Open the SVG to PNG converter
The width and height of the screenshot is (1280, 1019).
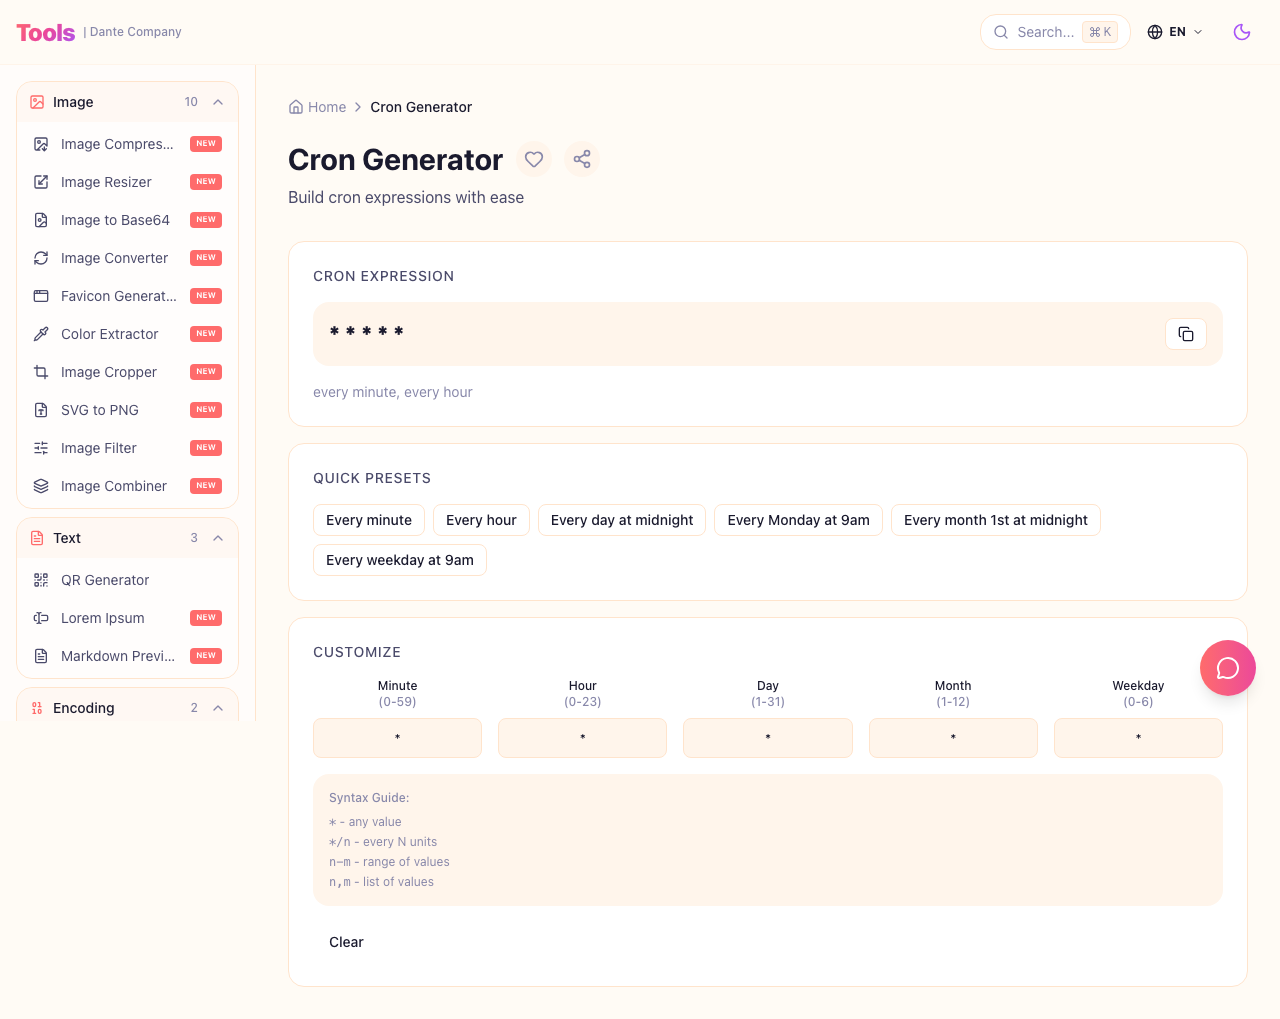(x=99, y=410)
